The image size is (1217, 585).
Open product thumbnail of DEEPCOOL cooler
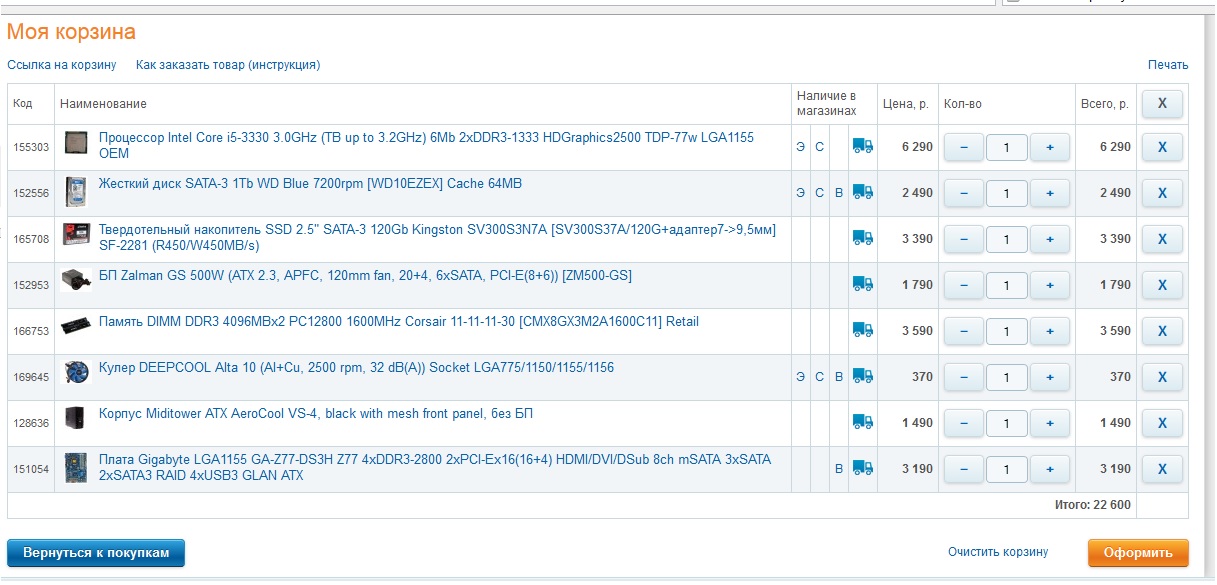pos(75,372)
